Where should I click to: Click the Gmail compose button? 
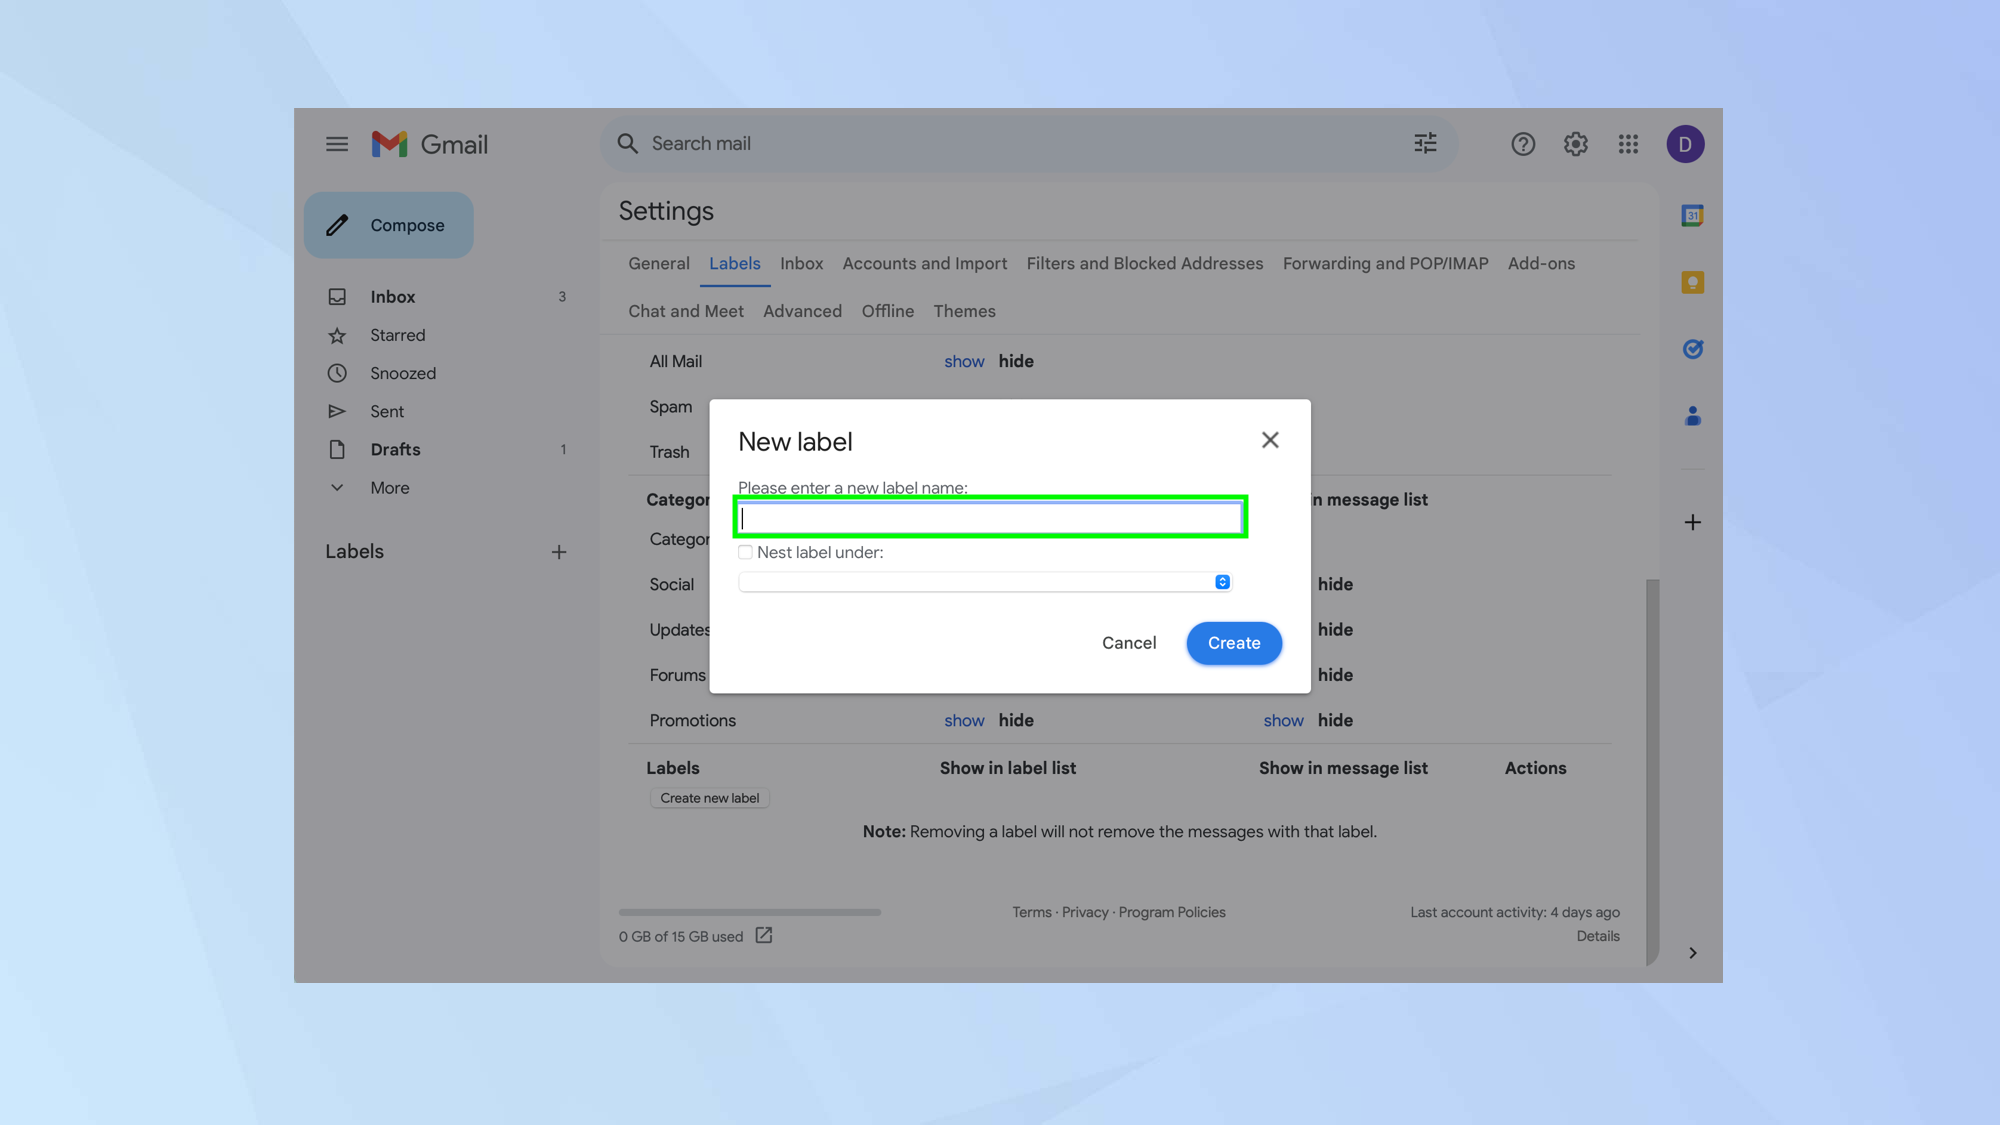[389, 224]
